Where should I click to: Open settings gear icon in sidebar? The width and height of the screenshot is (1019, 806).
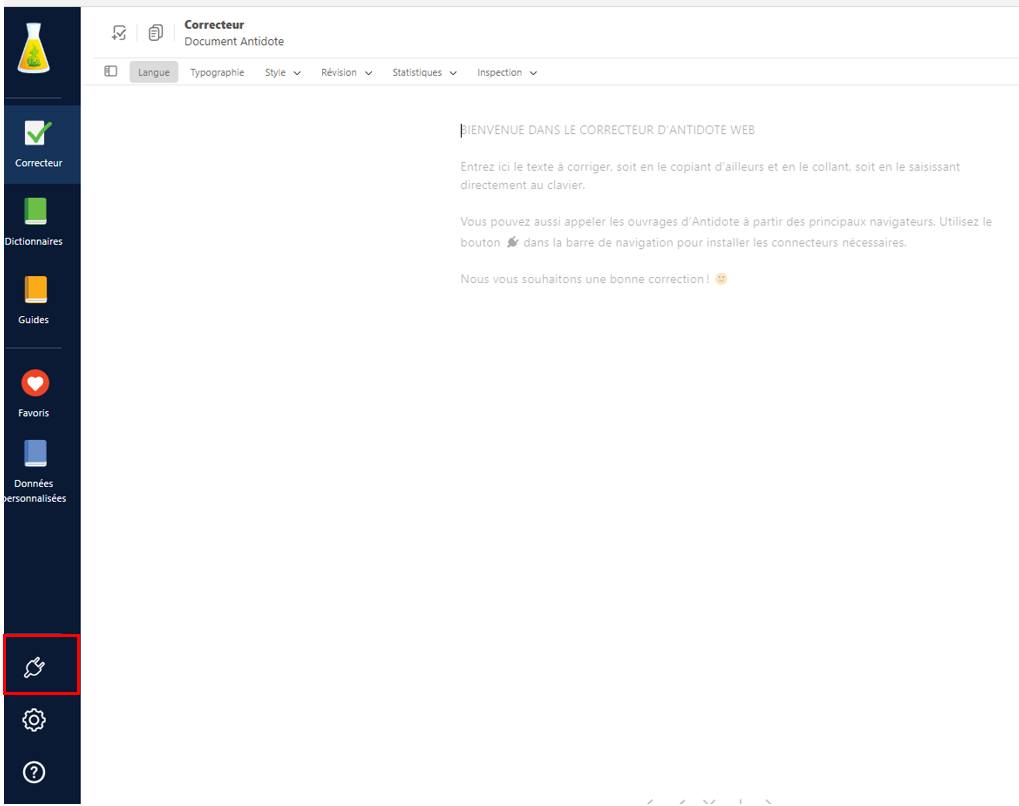click(34, 720)
